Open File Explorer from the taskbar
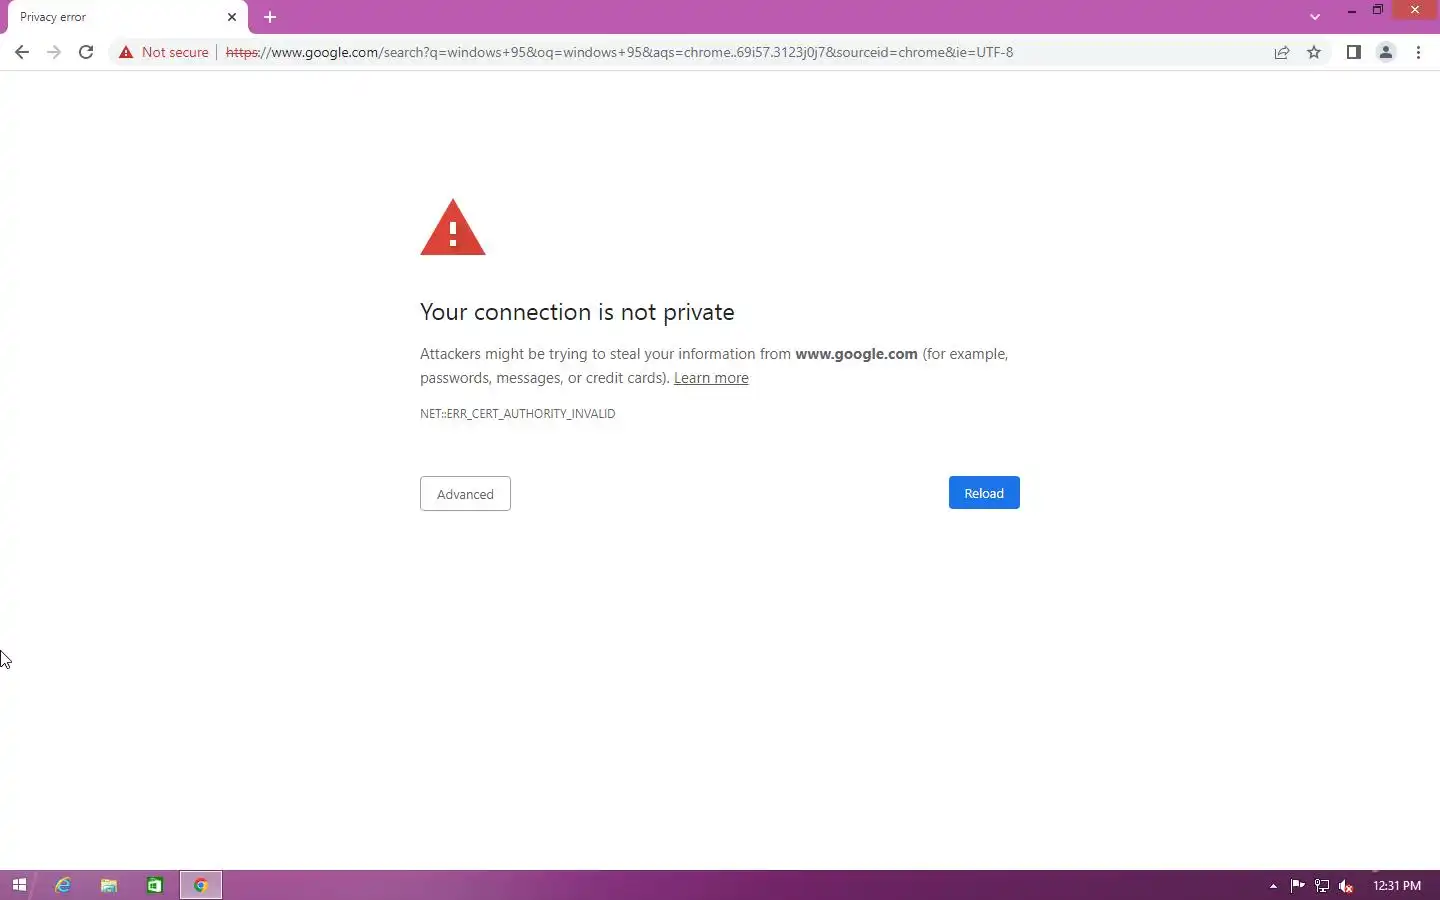Screen dimensions: 1440x900 109,885
